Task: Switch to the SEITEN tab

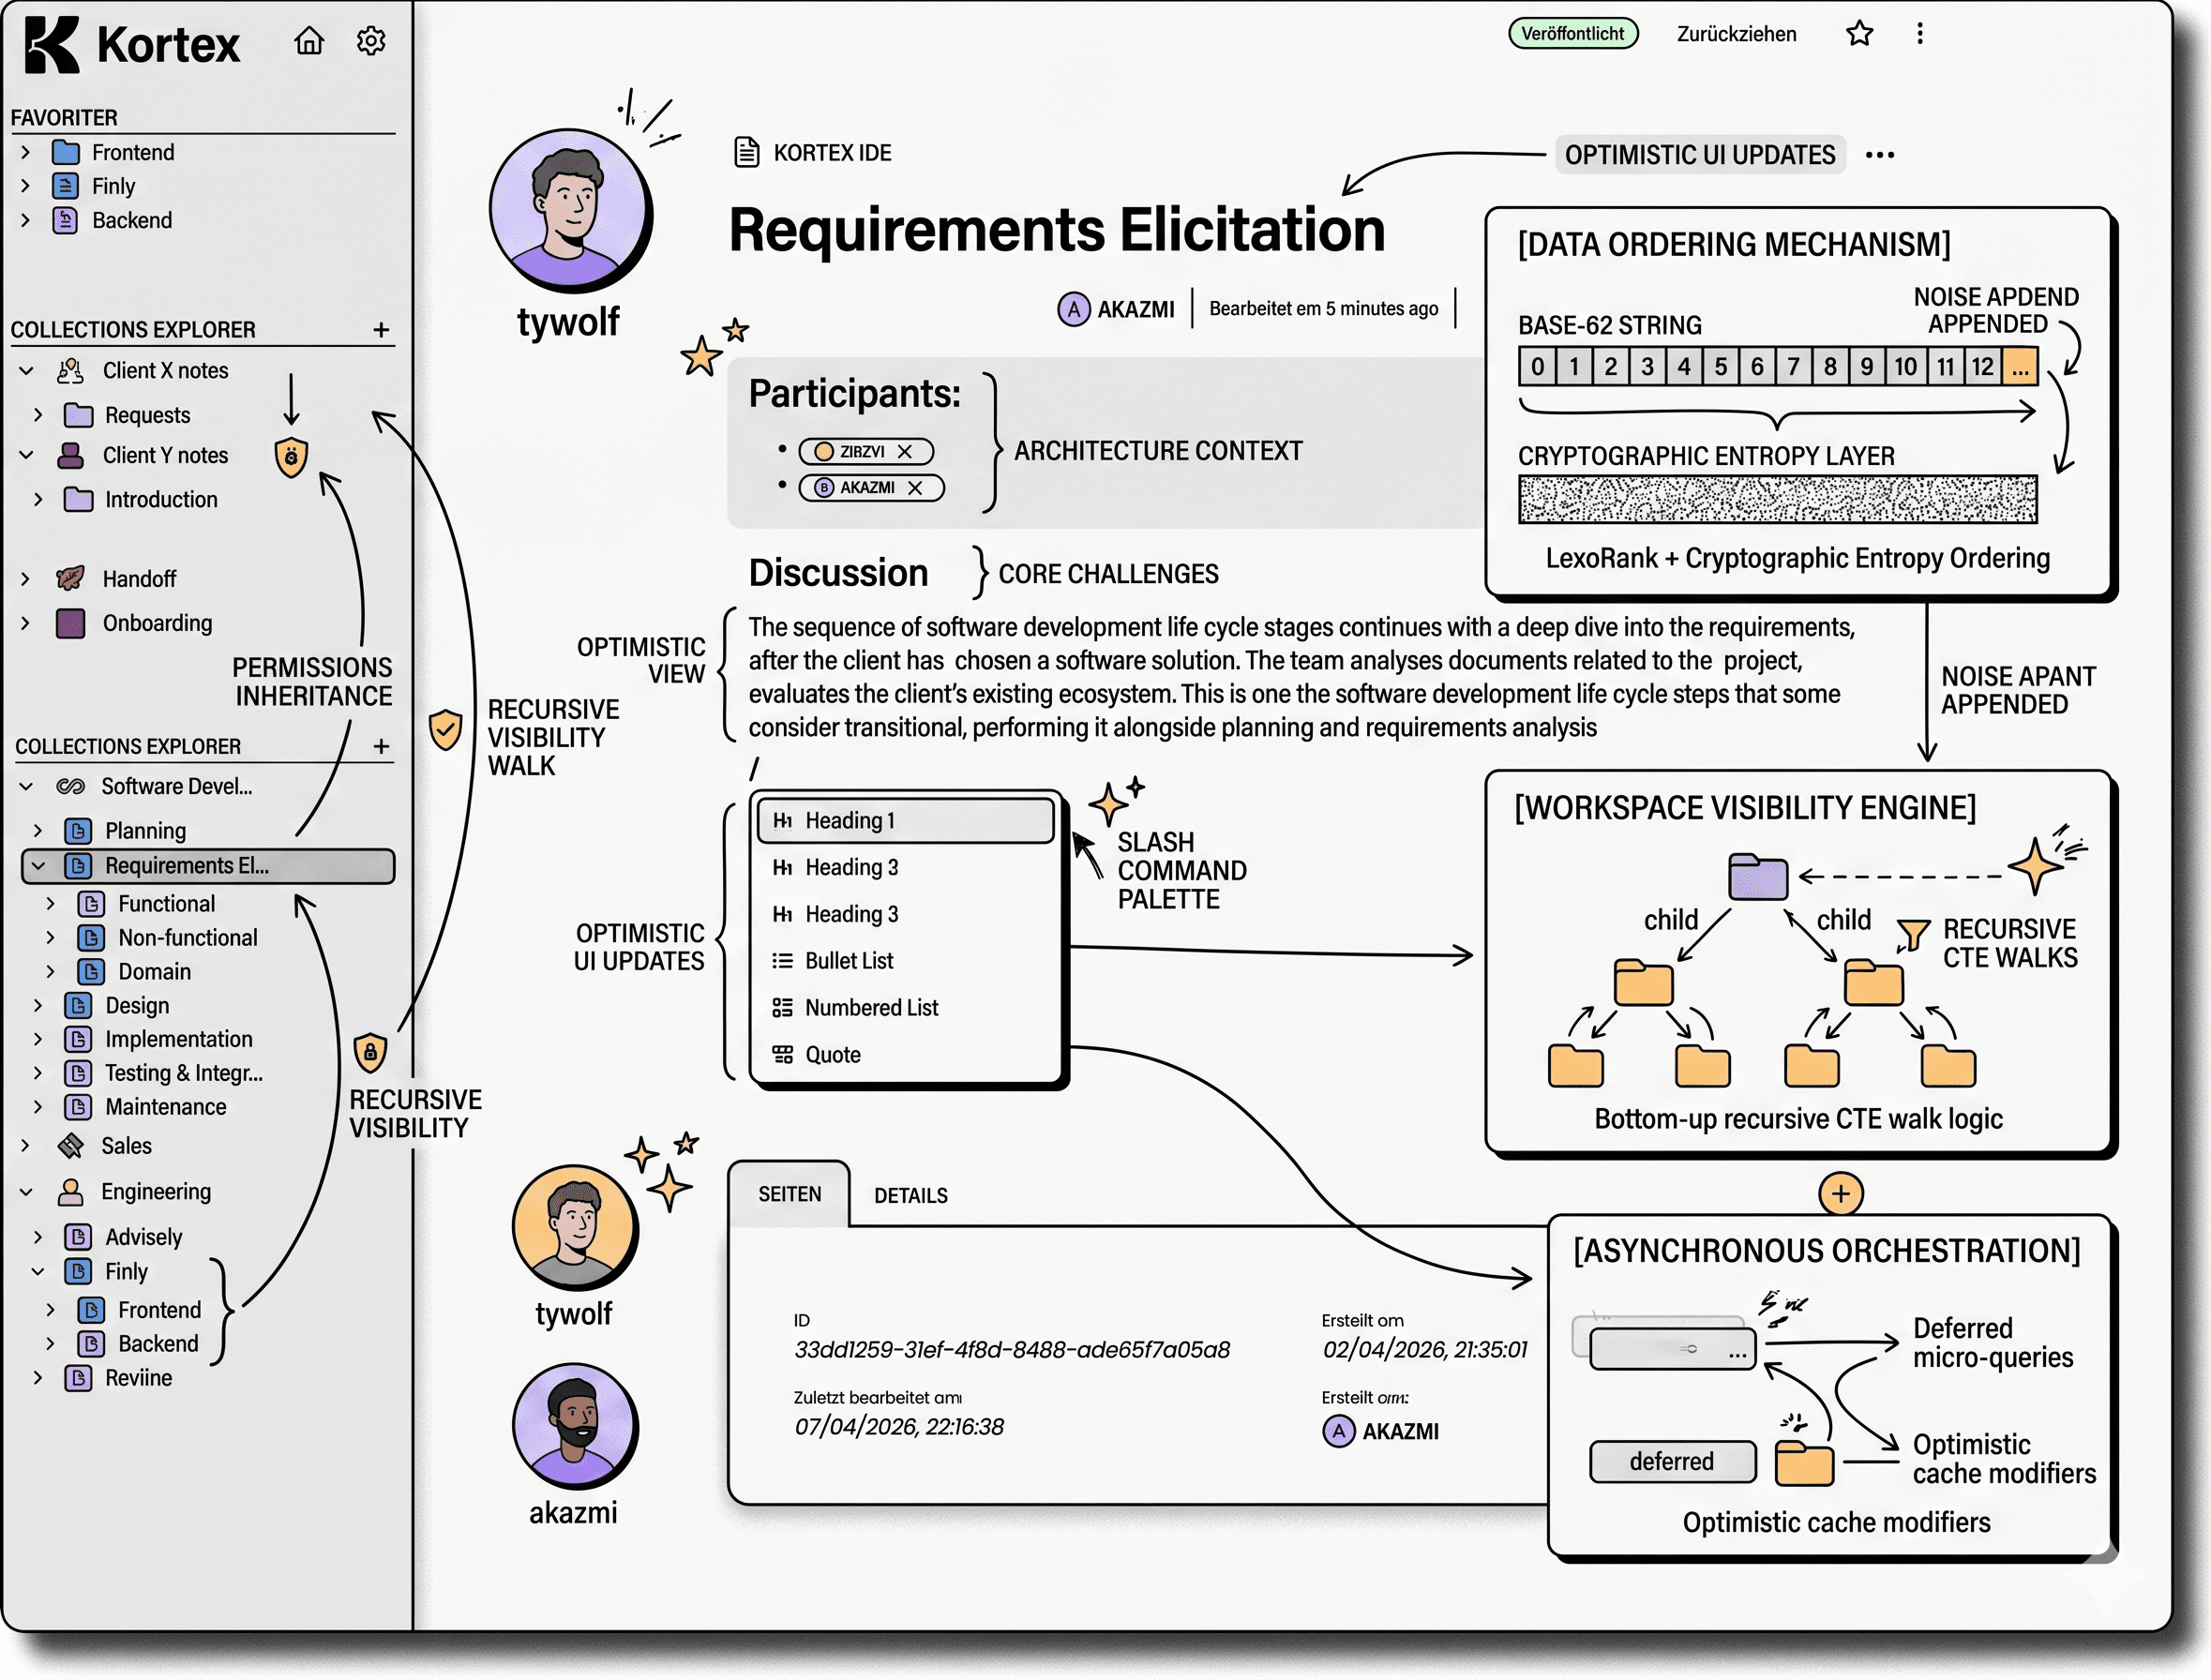Action: click(789, 1194)
